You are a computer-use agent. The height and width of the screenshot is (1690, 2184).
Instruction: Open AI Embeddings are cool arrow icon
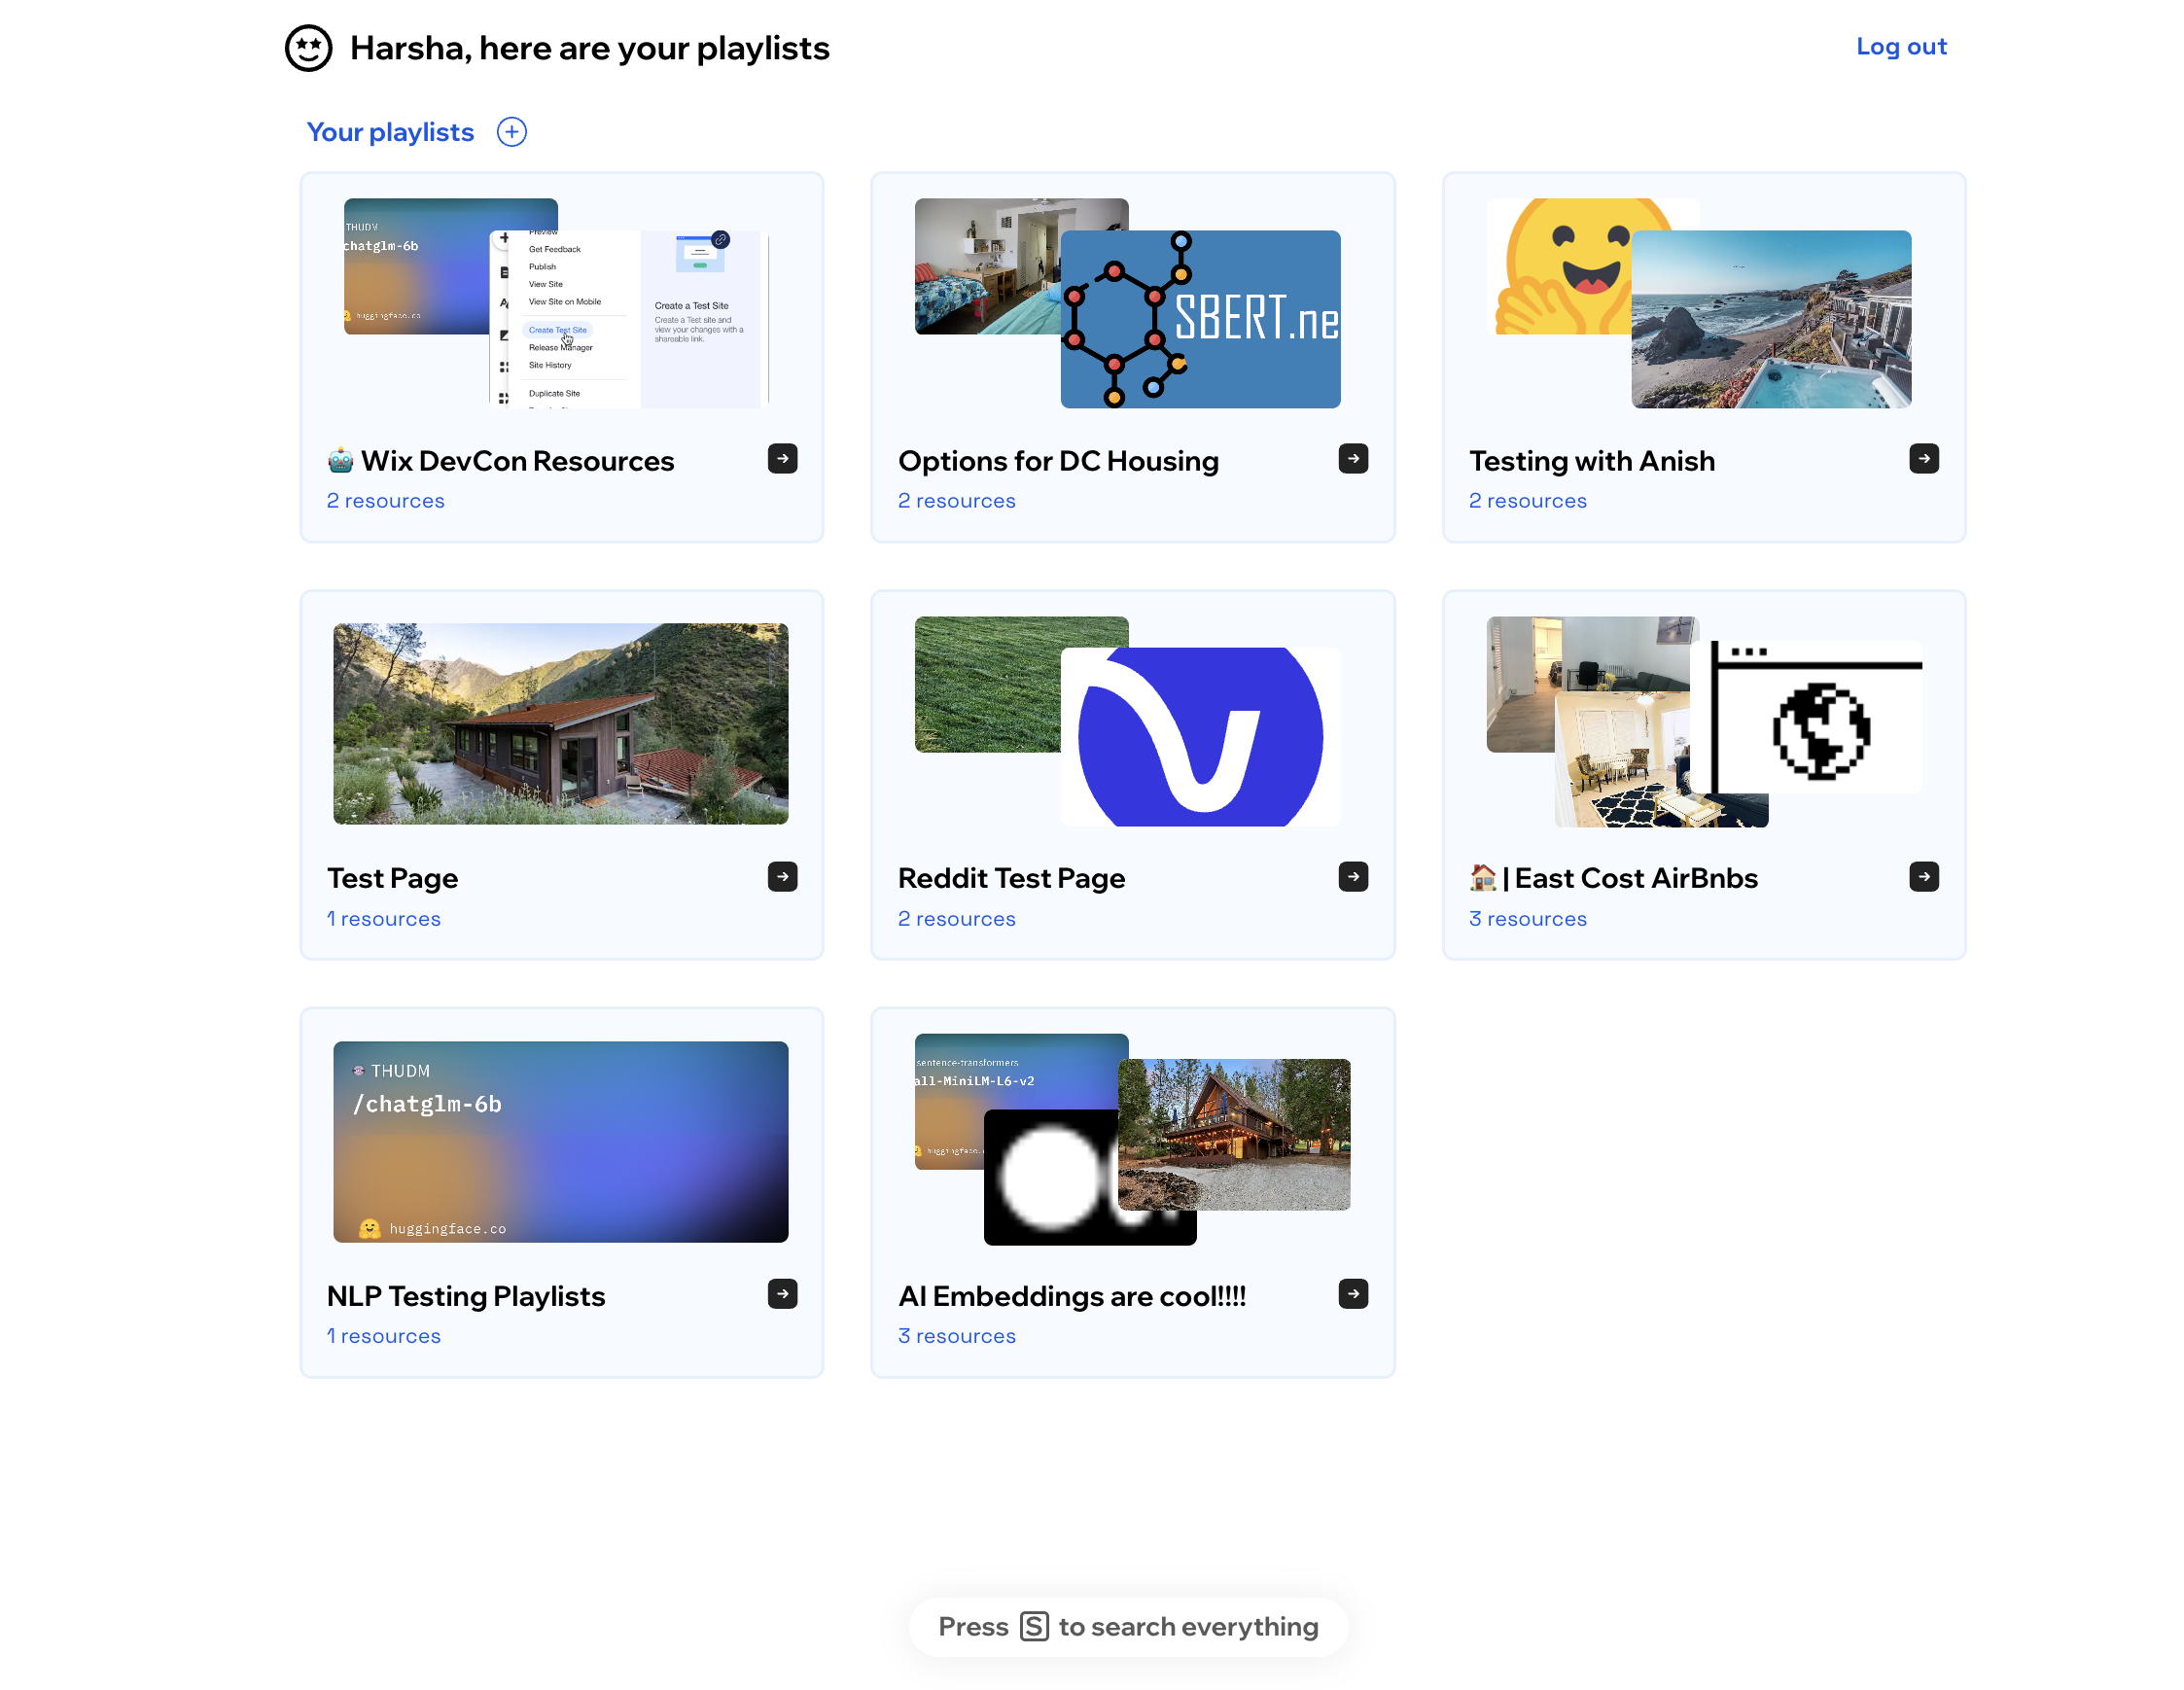(x=1352, y=1293)
